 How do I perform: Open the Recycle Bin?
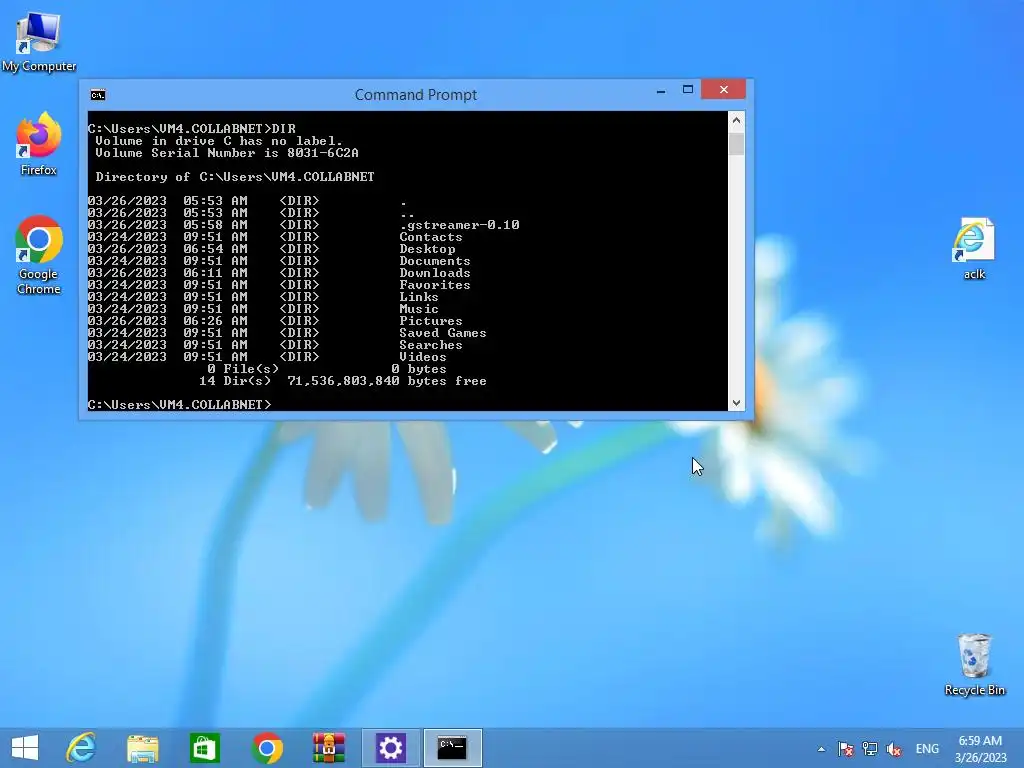(x=974, y=664)
